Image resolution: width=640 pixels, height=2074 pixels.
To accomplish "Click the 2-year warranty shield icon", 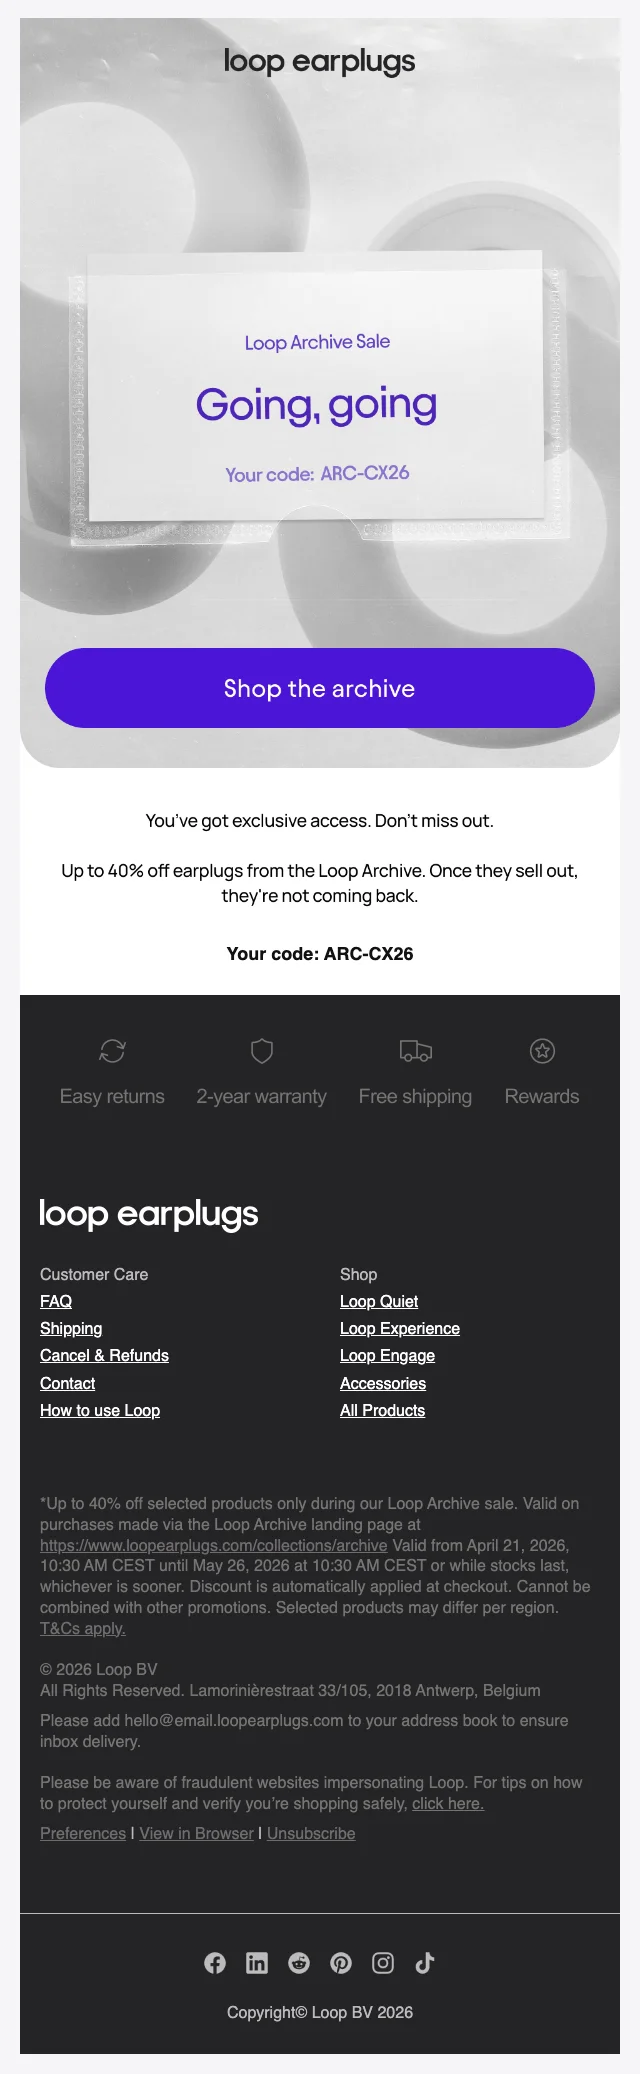I will coord(262,1051).
